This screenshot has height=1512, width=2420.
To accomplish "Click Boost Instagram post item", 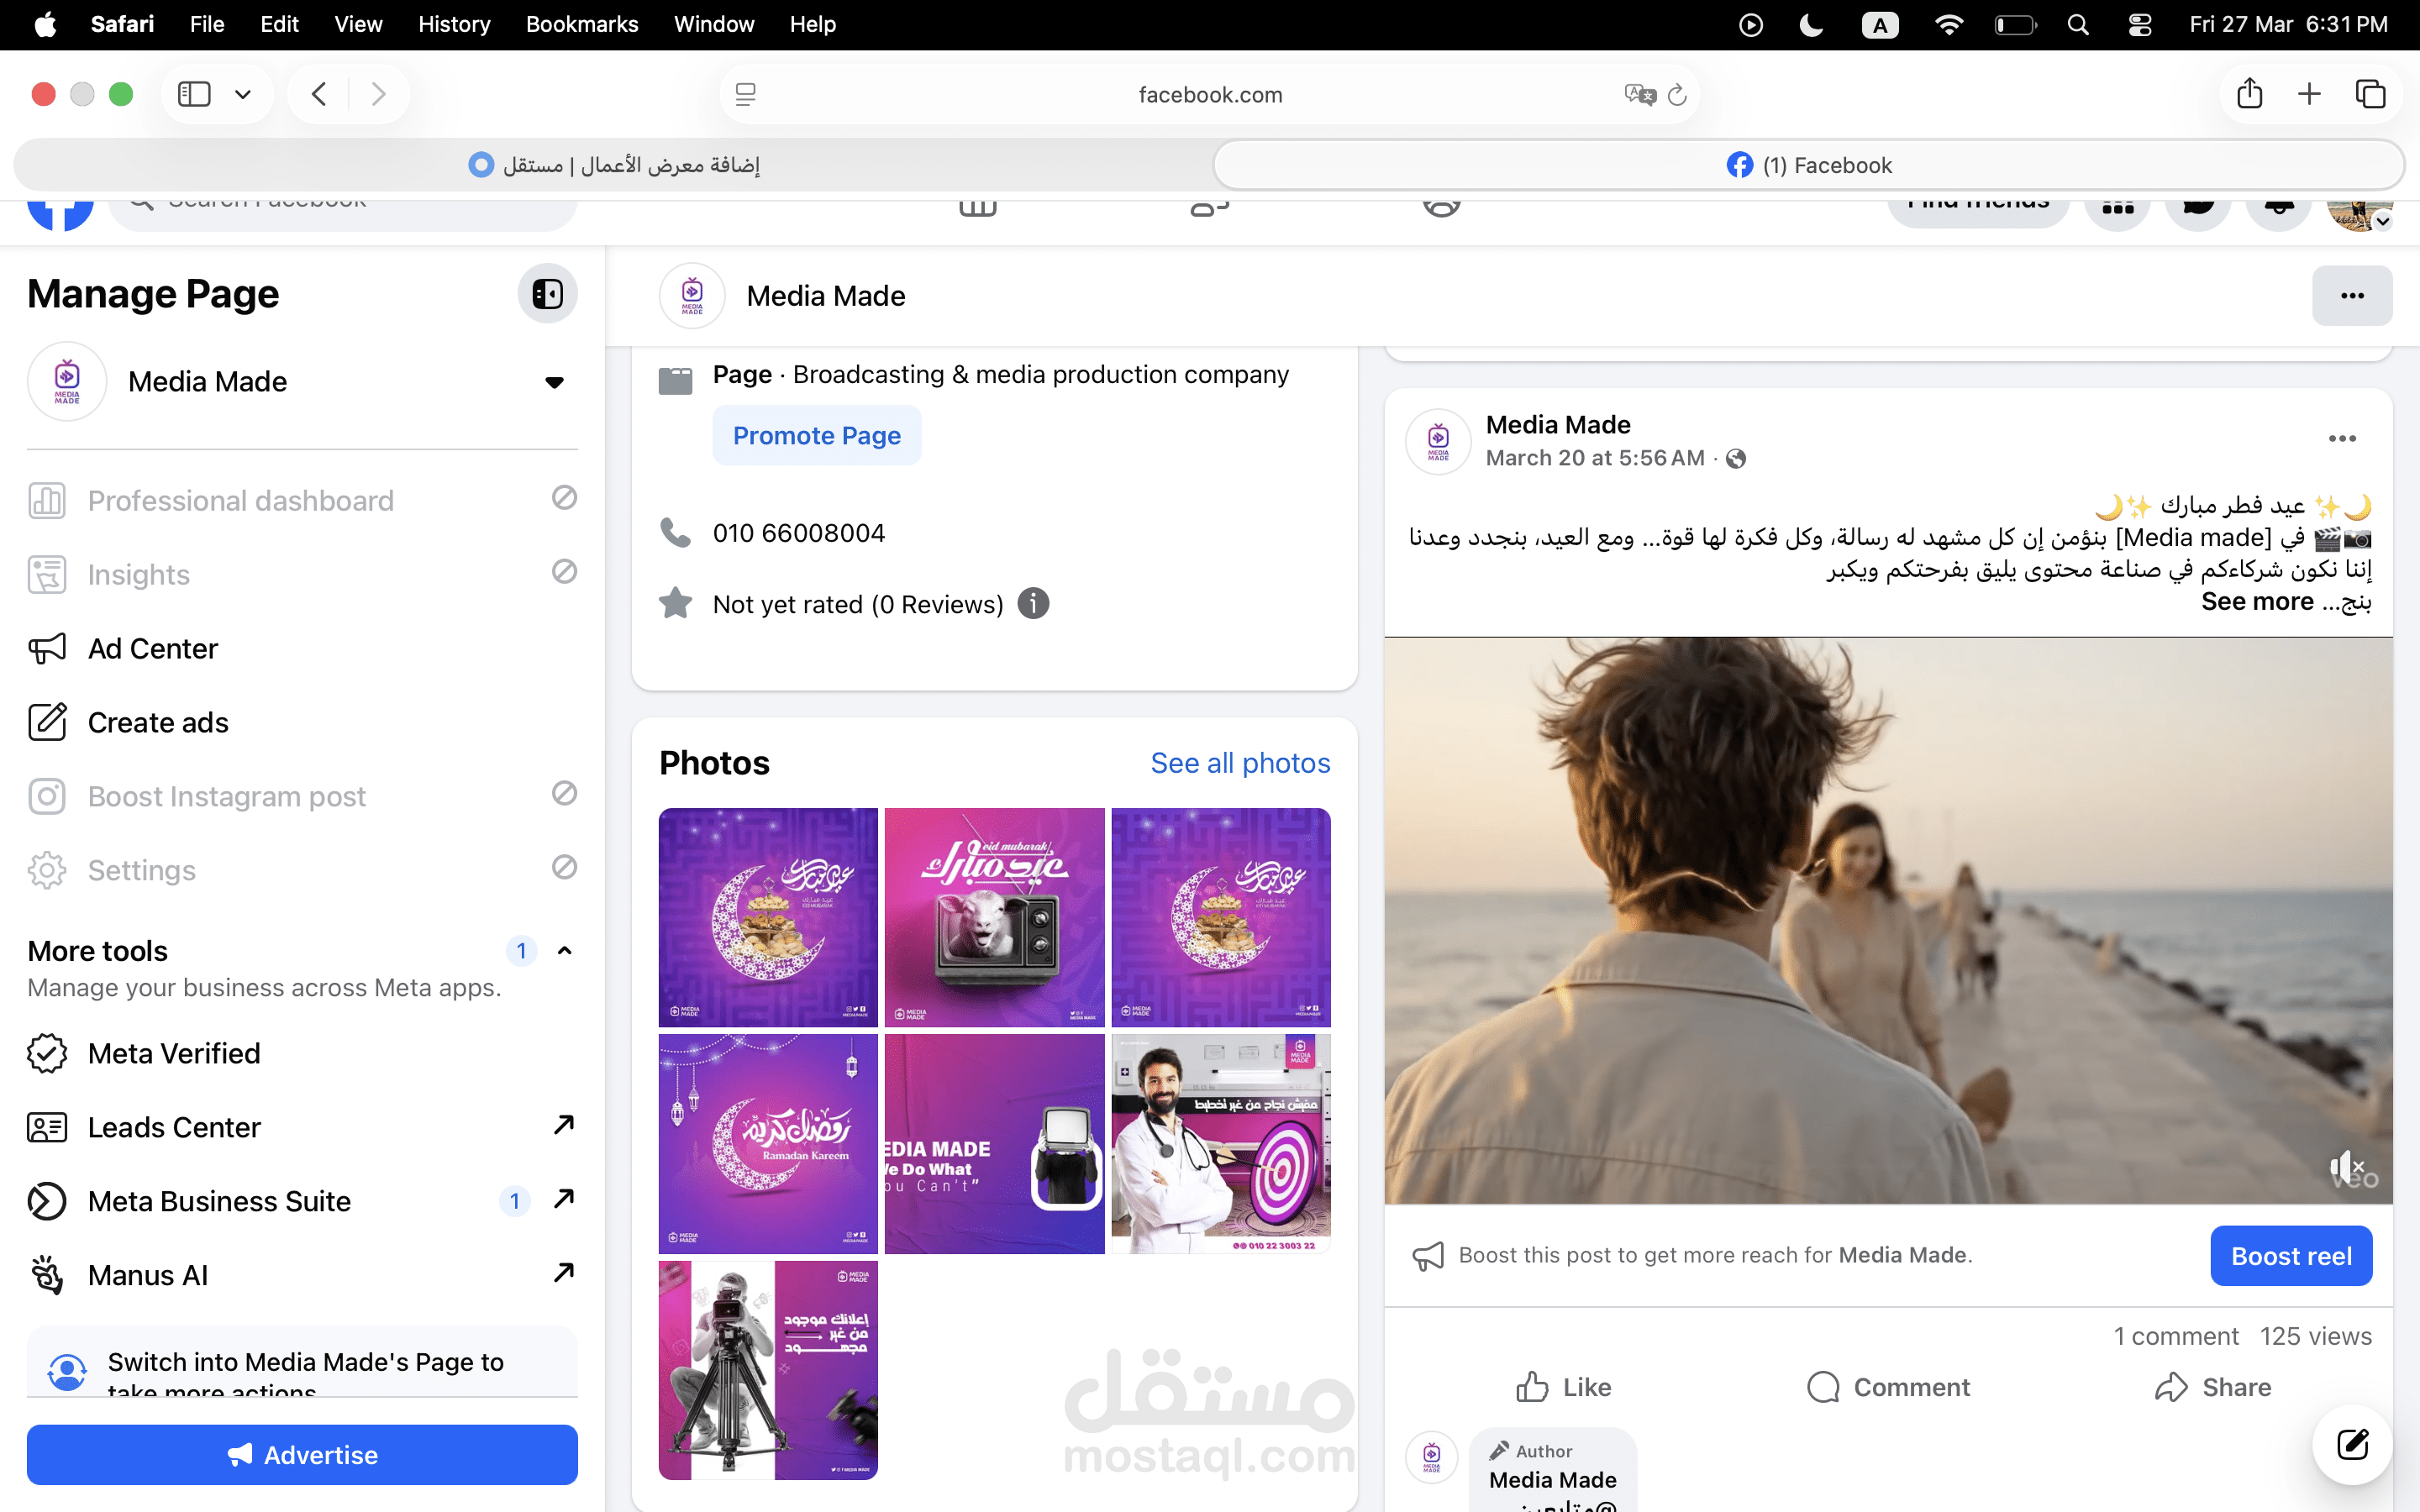I will point(302,797).
